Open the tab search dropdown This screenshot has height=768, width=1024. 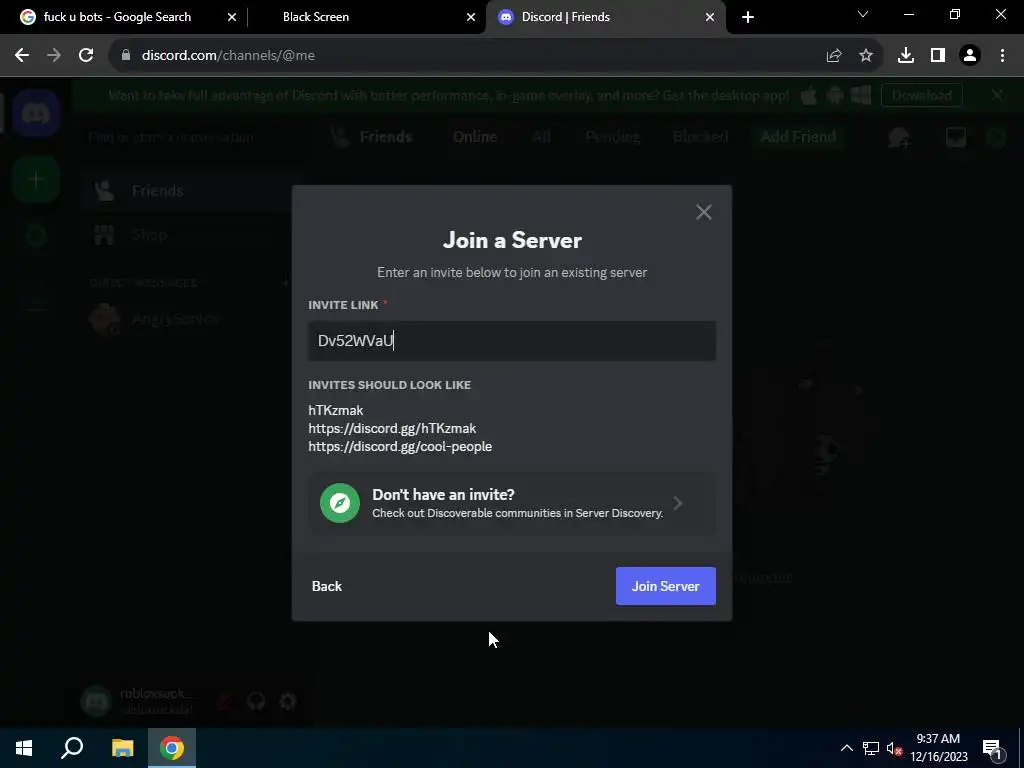tap(863, 14)
